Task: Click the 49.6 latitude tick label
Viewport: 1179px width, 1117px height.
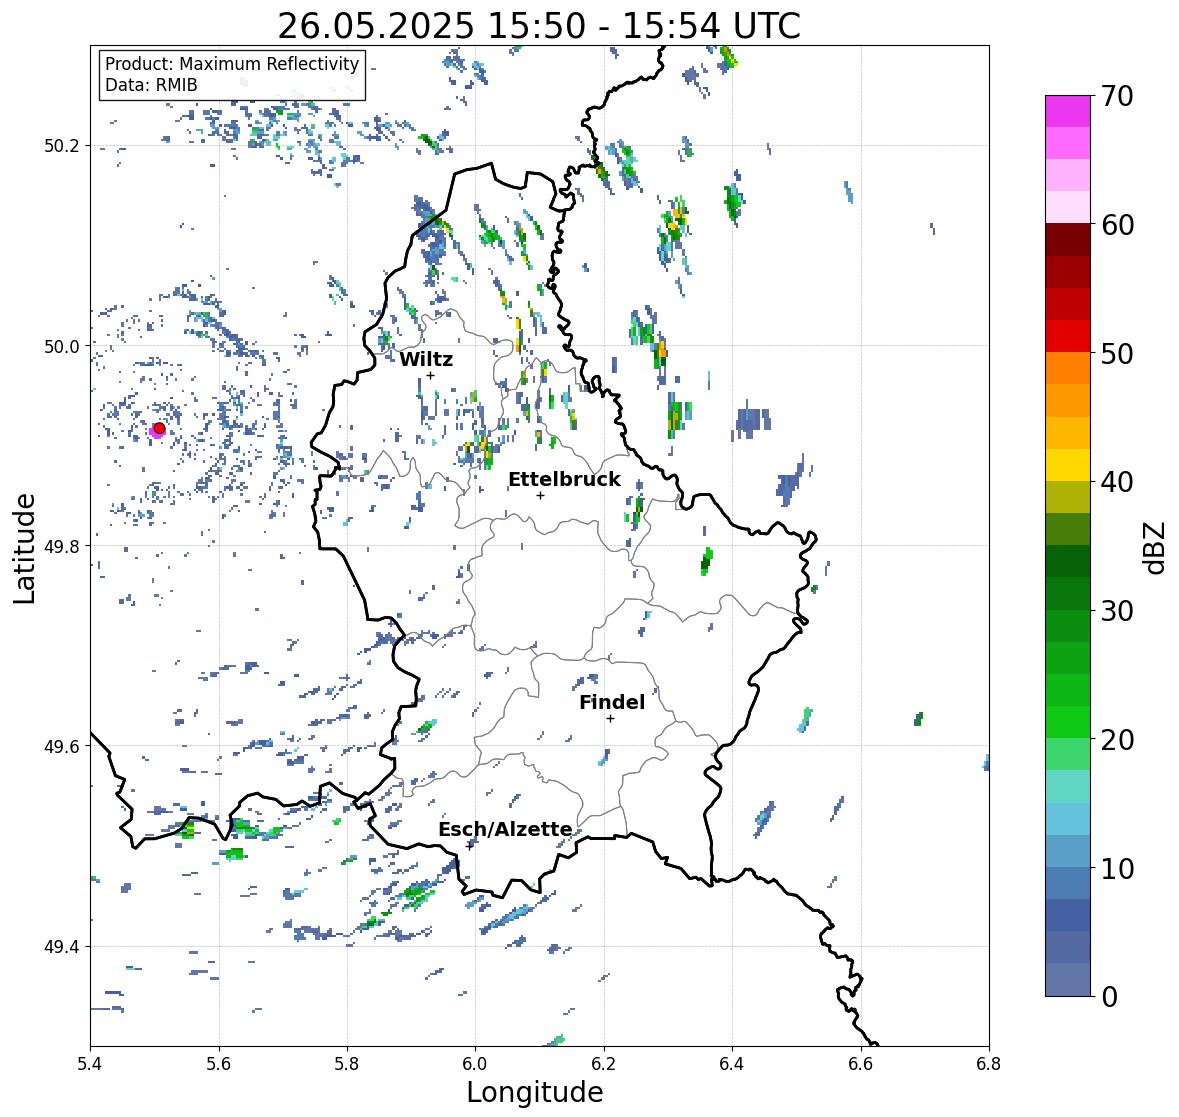Action: point(62,746)
